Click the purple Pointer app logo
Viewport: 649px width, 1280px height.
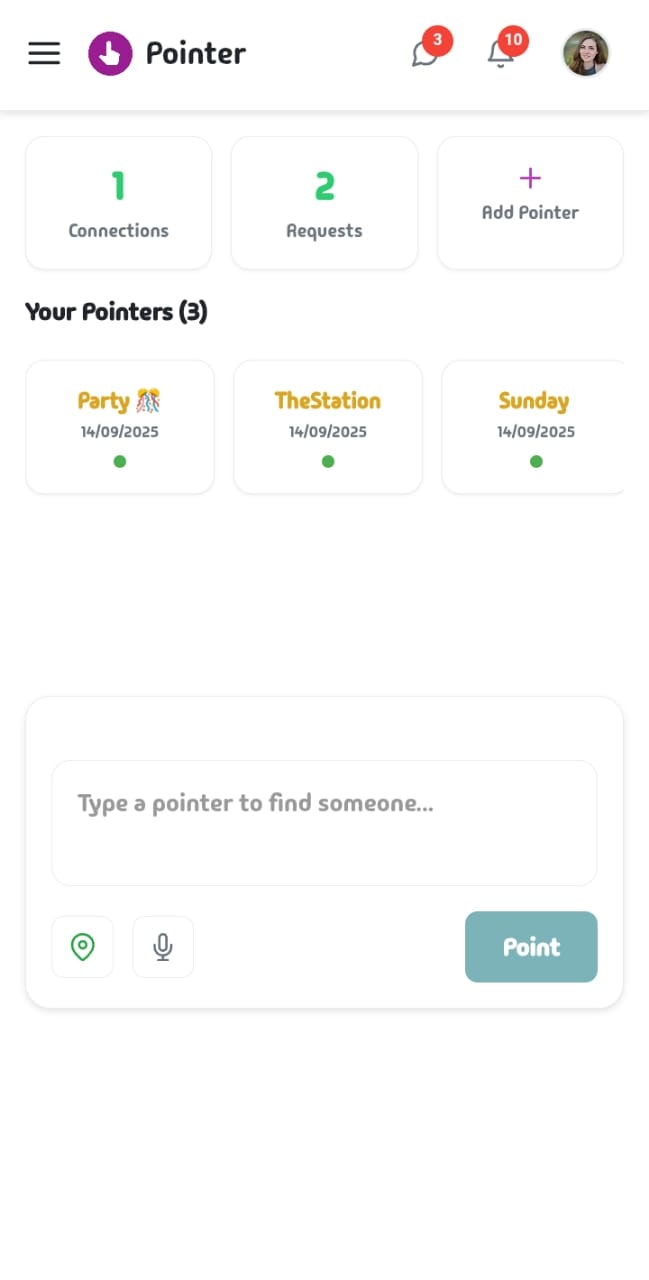pos(110,52)
